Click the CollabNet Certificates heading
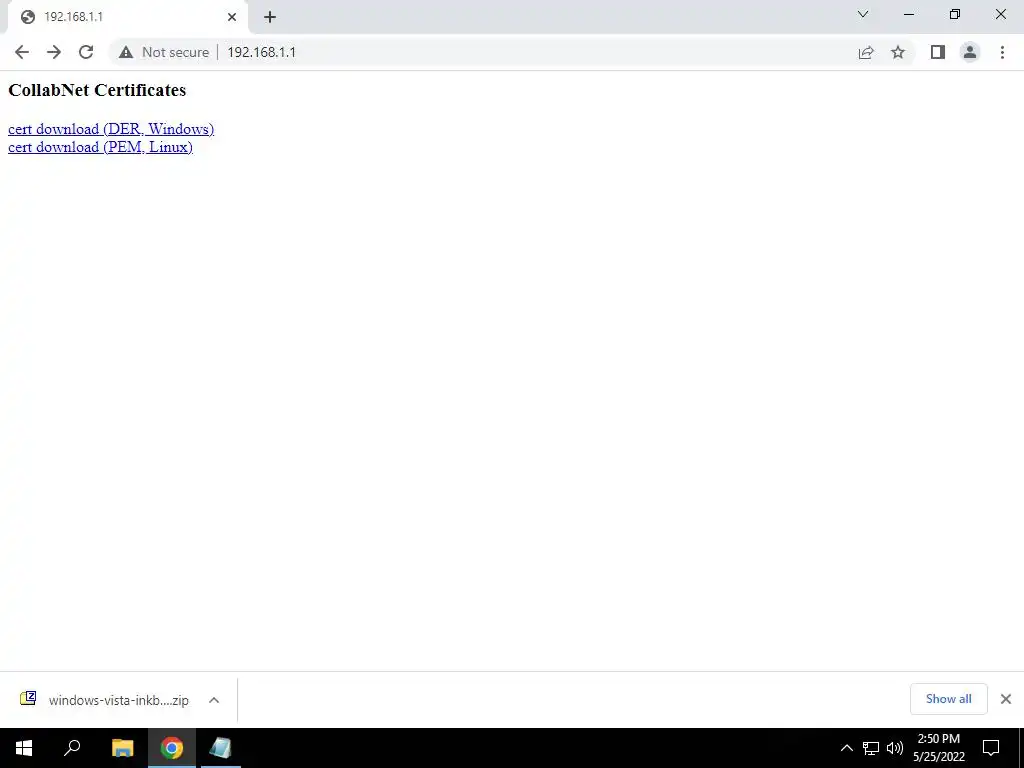 click(97, 90)
